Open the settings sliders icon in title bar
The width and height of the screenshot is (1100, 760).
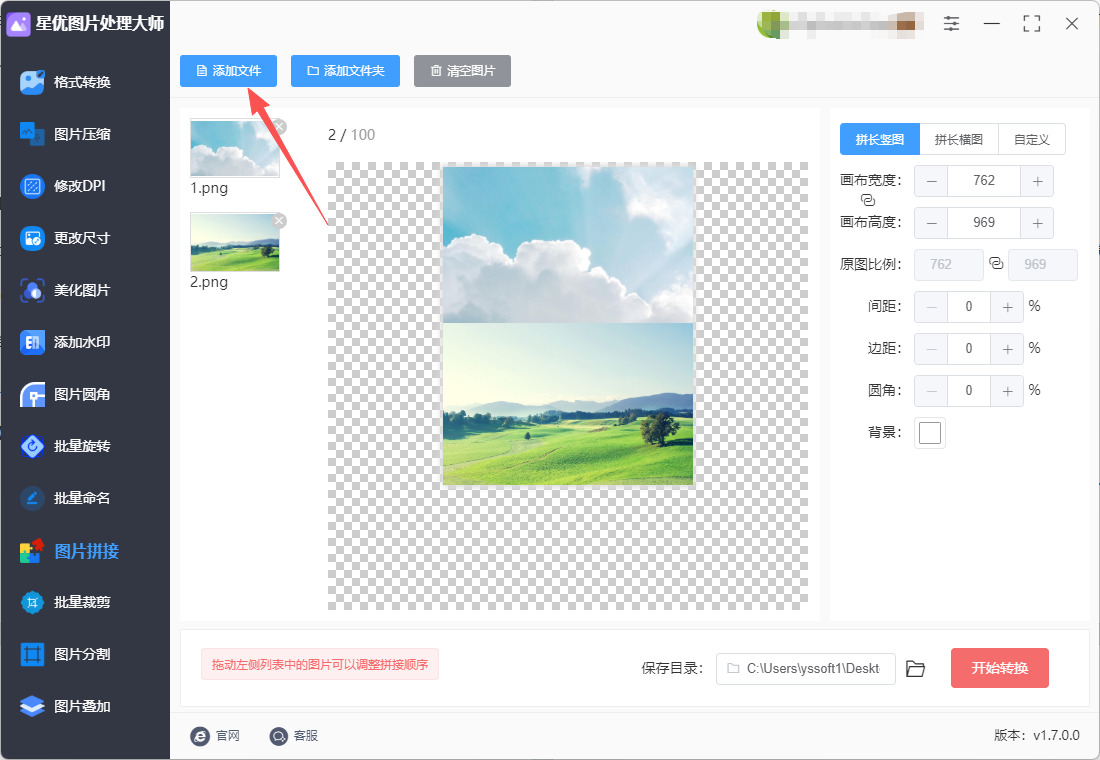click(951, 24)
